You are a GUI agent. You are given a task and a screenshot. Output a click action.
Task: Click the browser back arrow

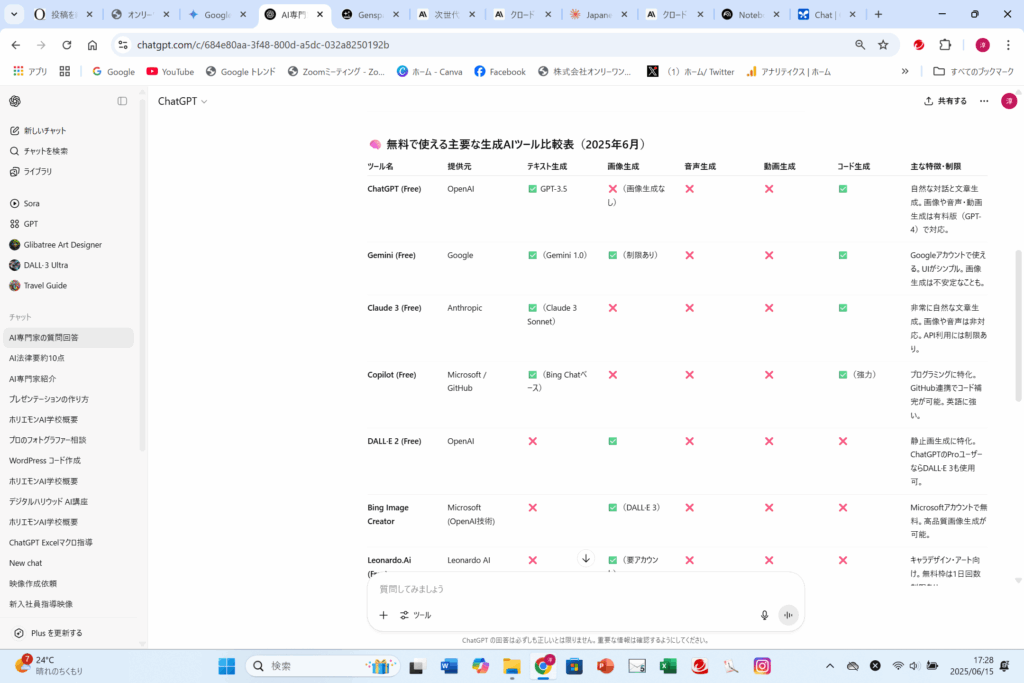coord(16,45)
